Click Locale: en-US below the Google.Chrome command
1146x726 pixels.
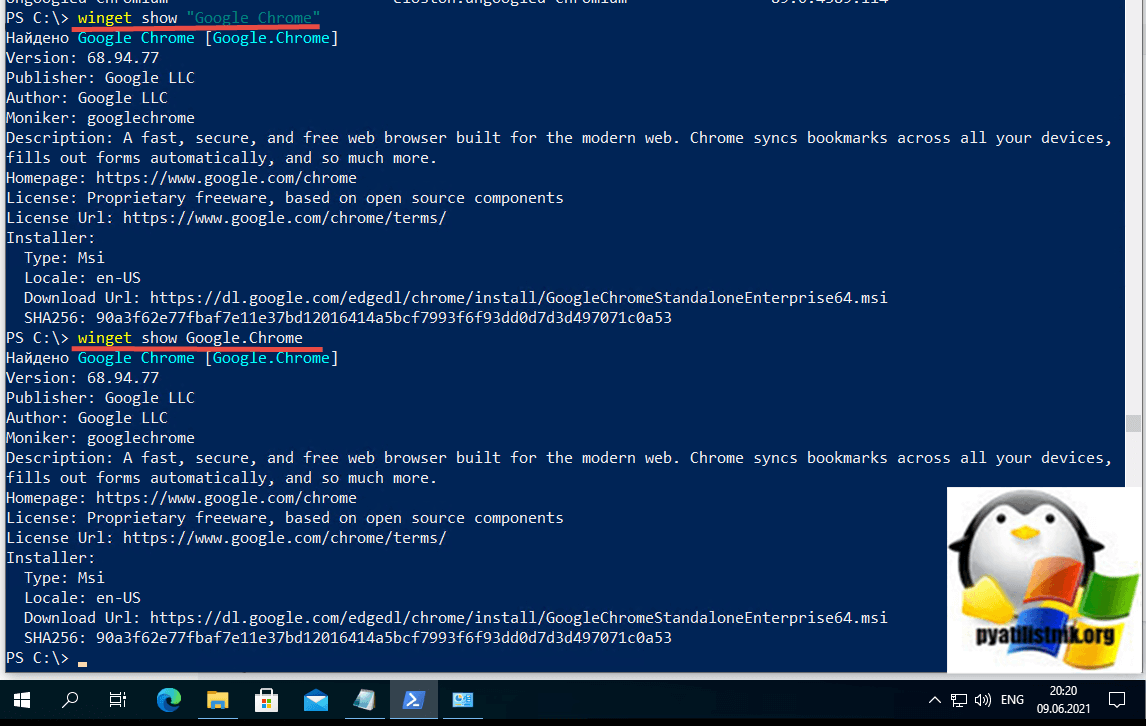pos(83,598)
